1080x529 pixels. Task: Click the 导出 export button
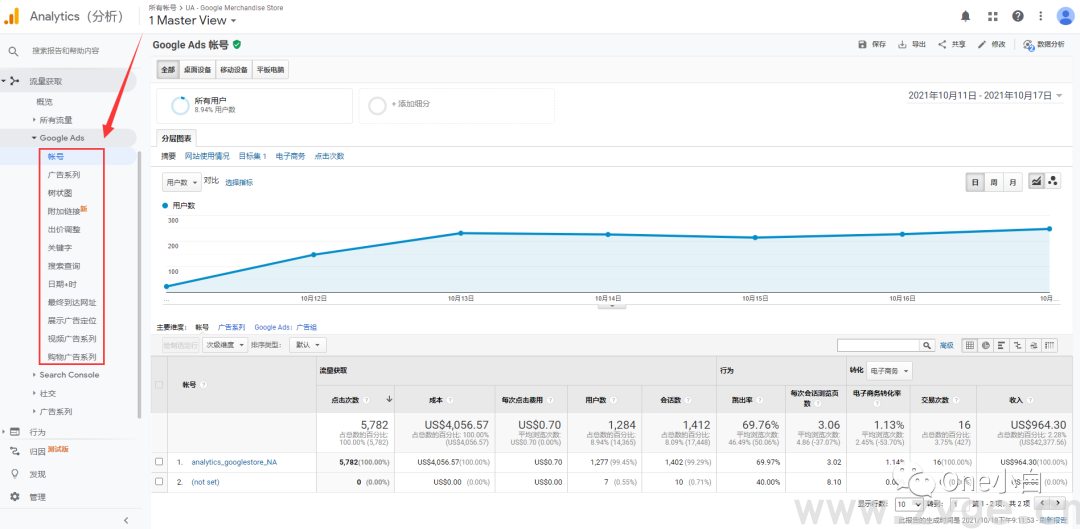click(911, 44)
